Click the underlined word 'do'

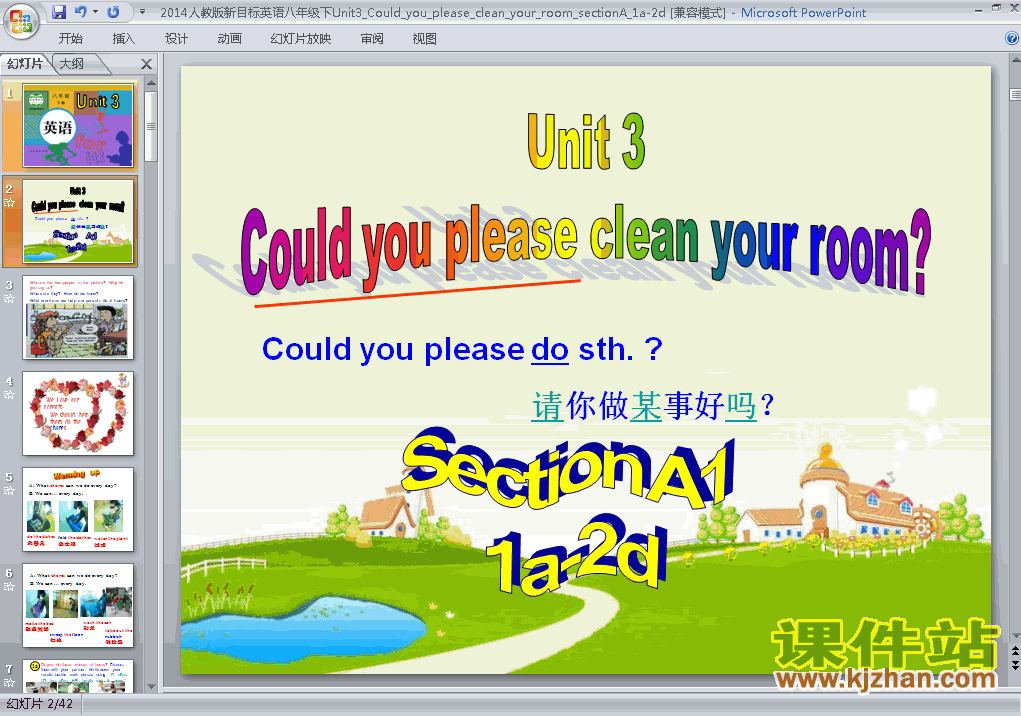[550, 350]
